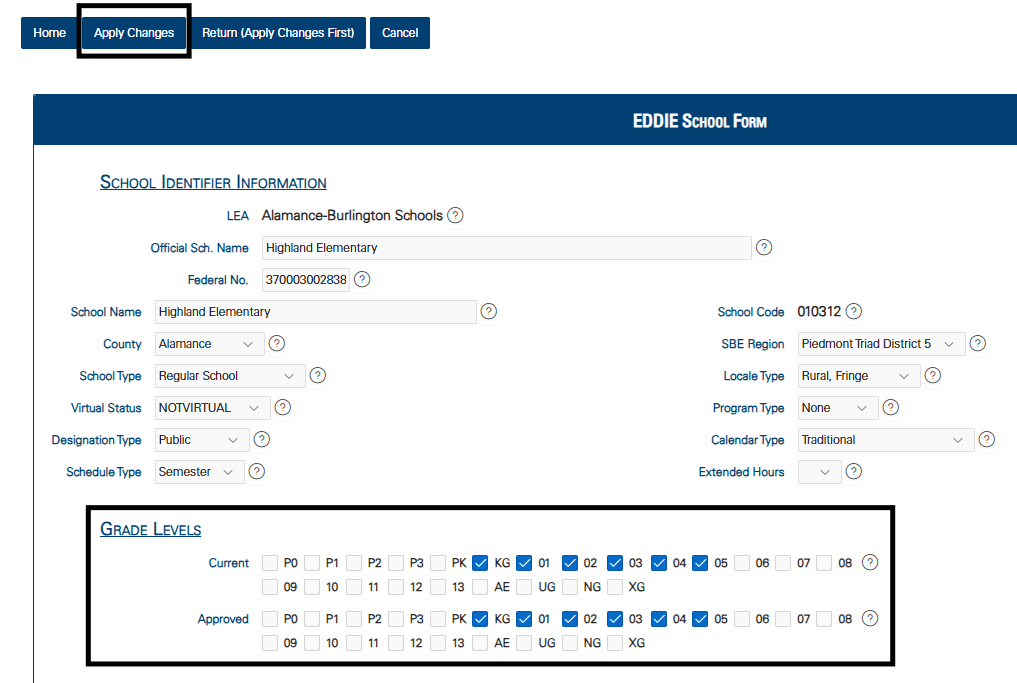The image size is (1017, 683).
Task: Click the Locale Type help icon
Action: pyautogui.click(x=932, y=375)
